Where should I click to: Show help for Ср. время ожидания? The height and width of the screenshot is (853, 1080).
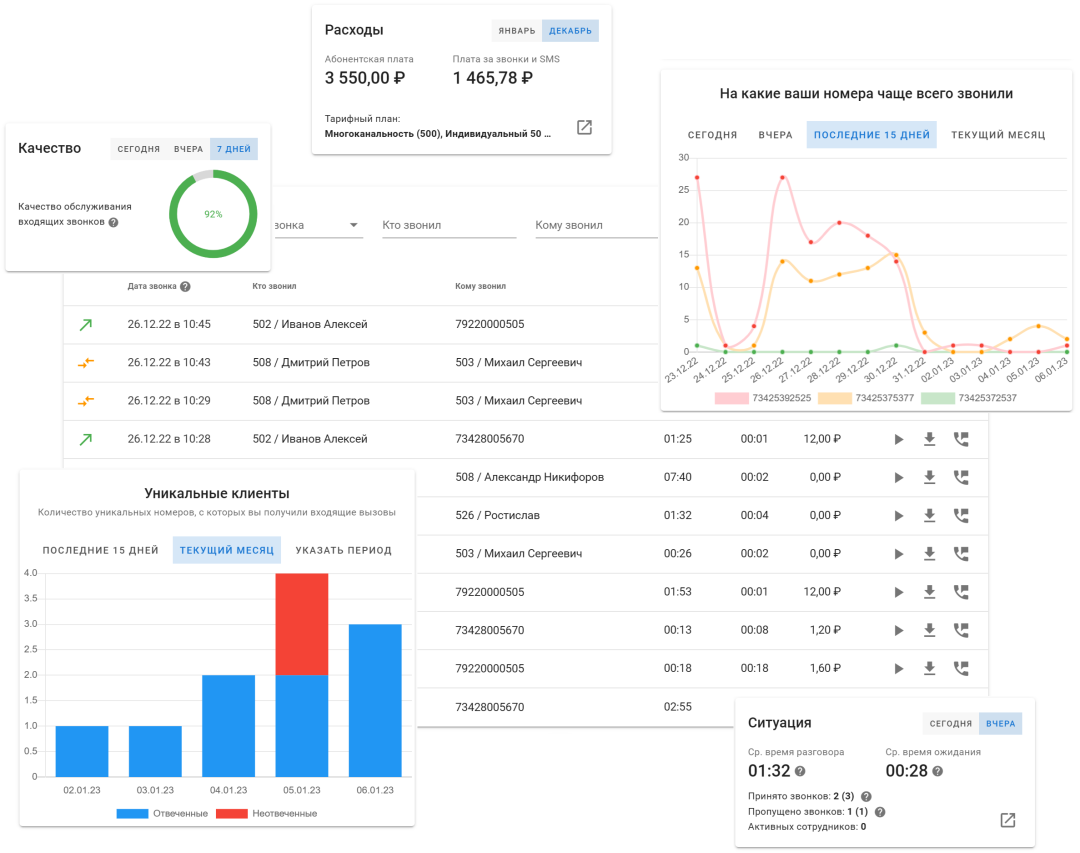(937, 771)
